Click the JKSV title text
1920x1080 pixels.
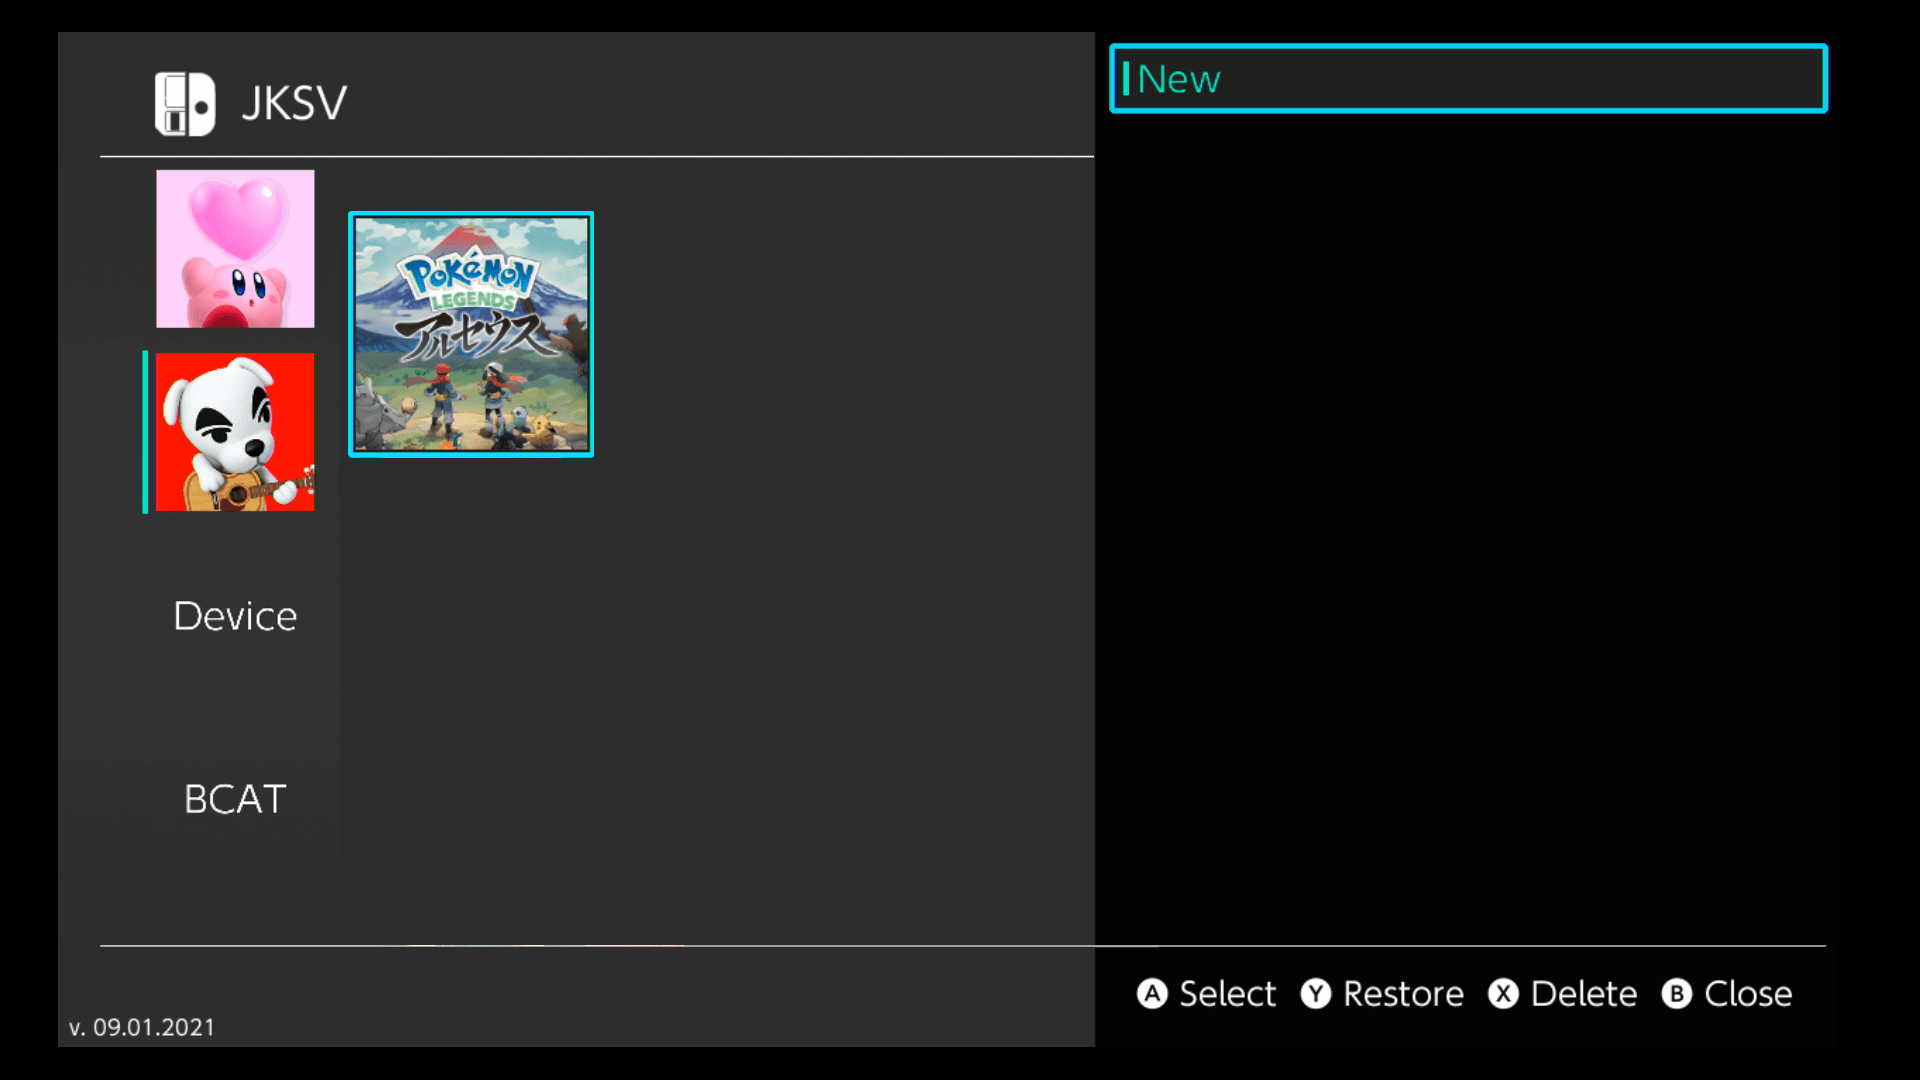[294, 104]
